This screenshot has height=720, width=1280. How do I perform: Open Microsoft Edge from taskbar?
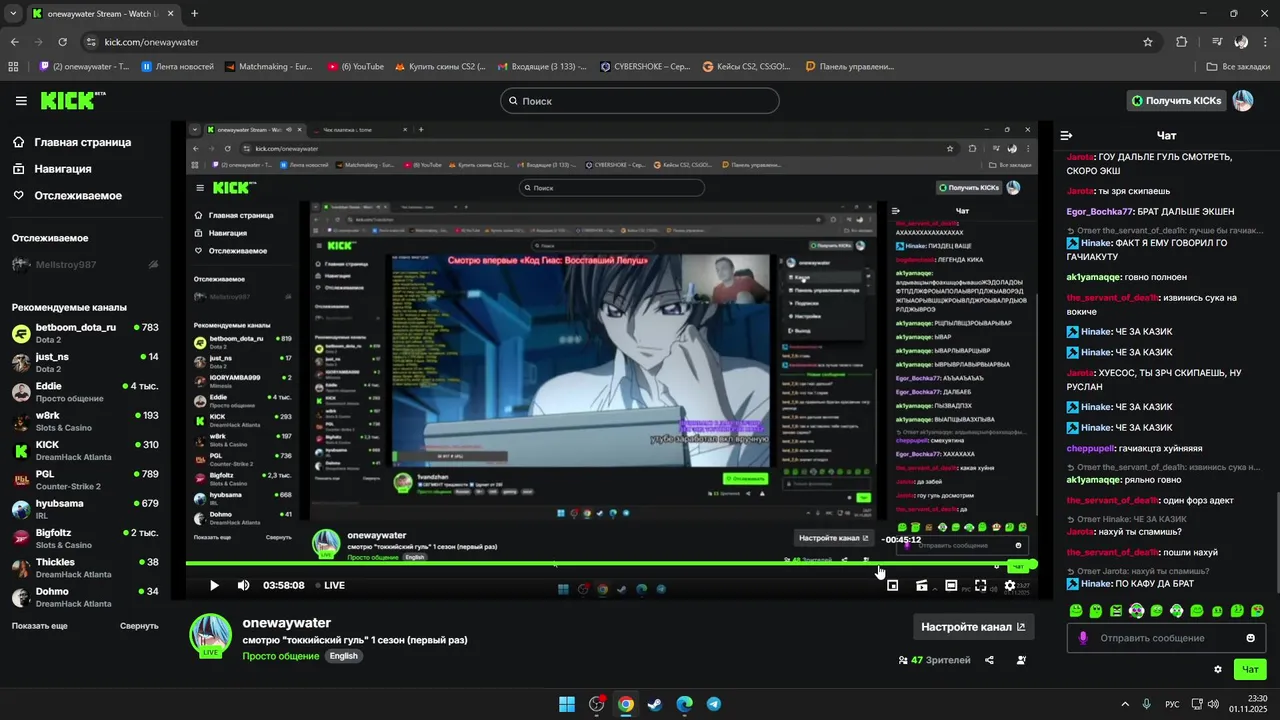(684, 704)
